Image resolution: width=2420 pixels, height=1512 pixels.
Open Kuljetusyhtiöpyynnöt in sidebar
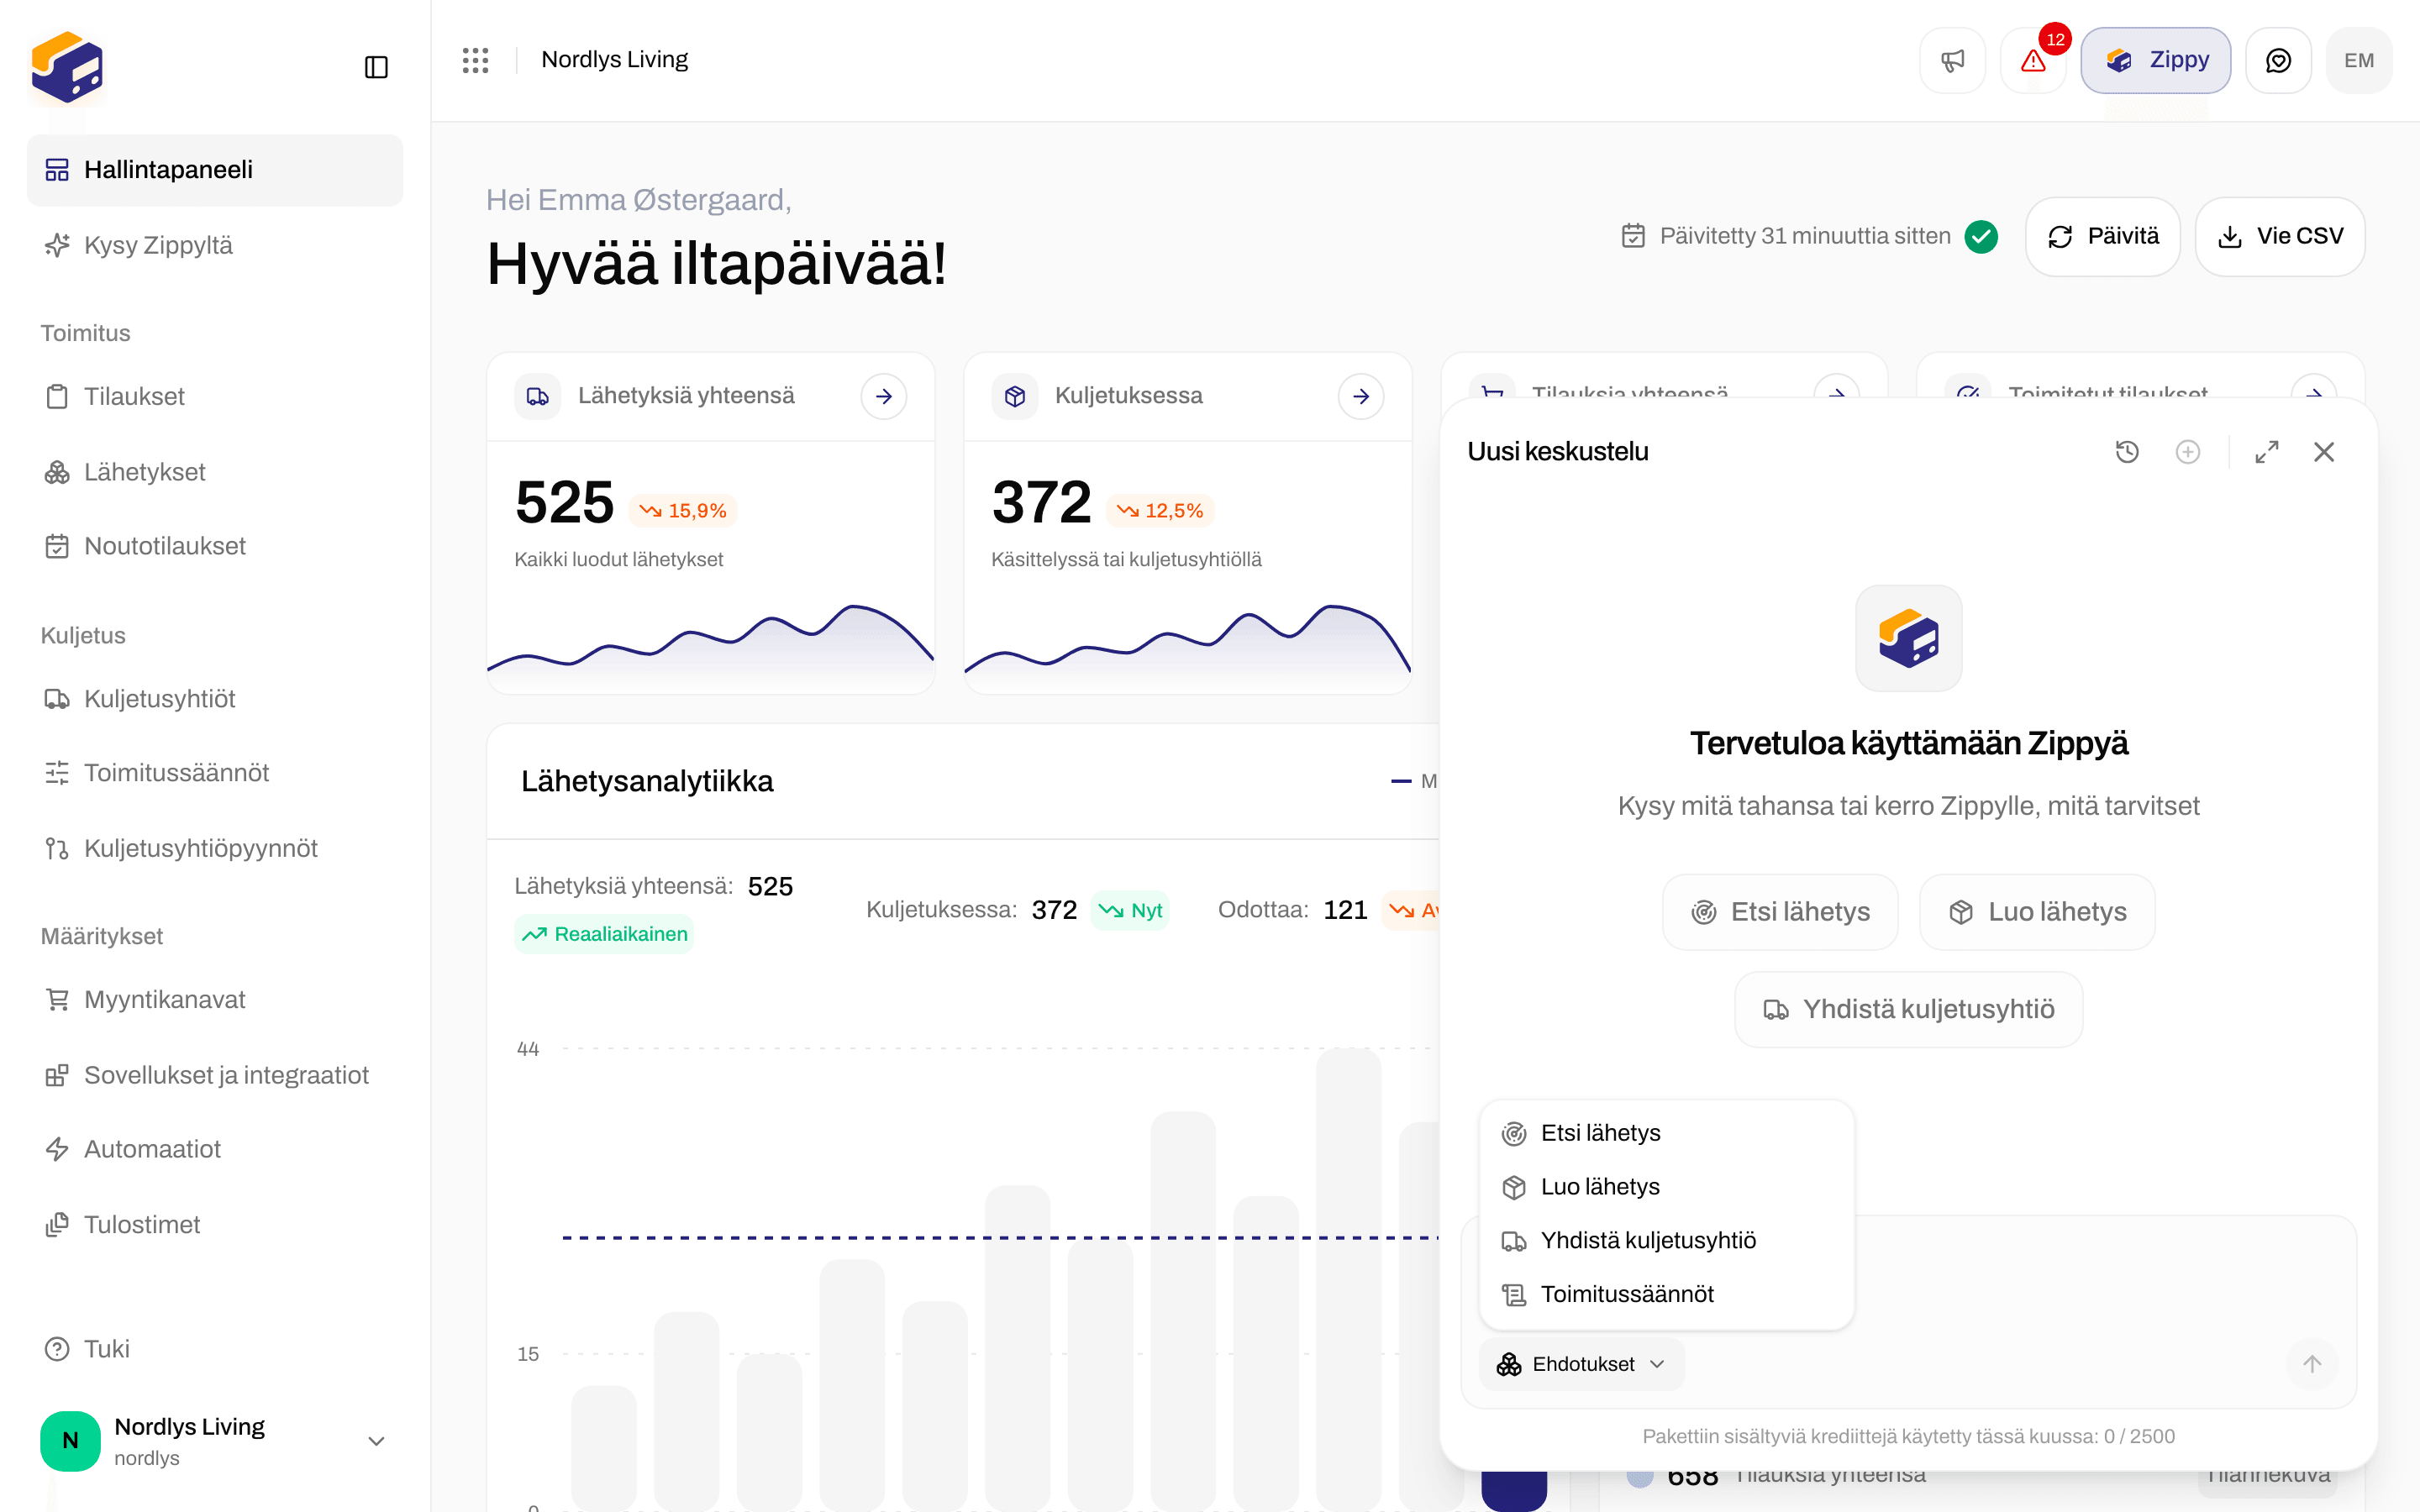[x=215, y=848]
